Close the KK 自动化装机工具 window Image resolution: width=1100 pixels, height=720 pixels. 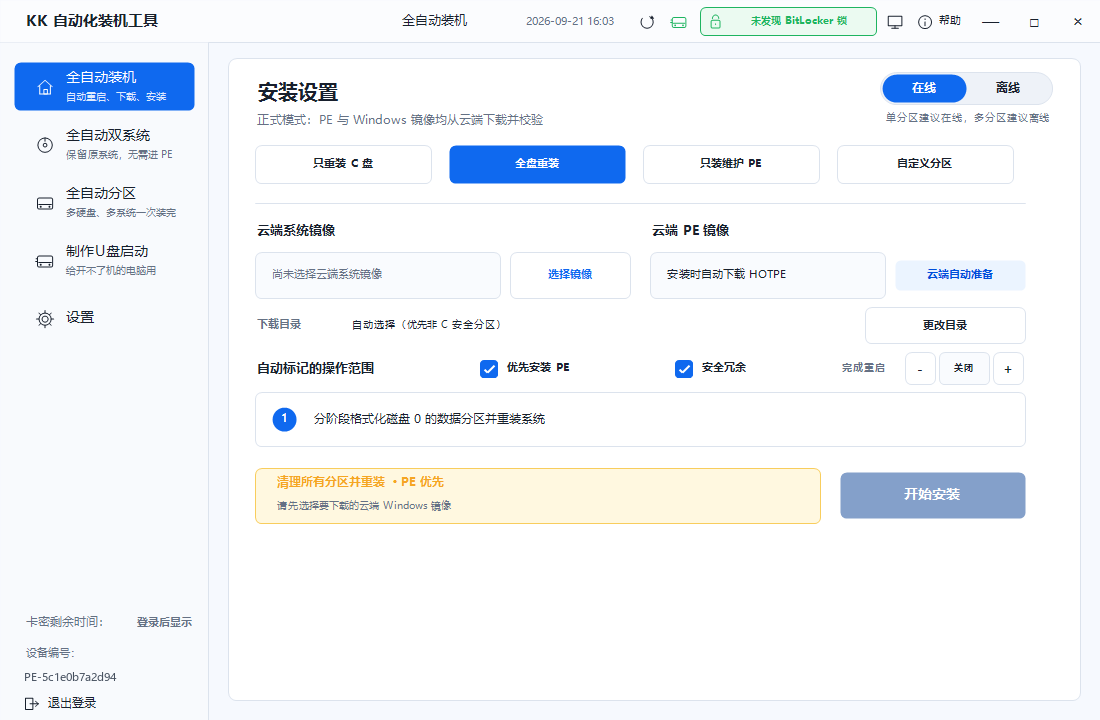(1078, 22)
